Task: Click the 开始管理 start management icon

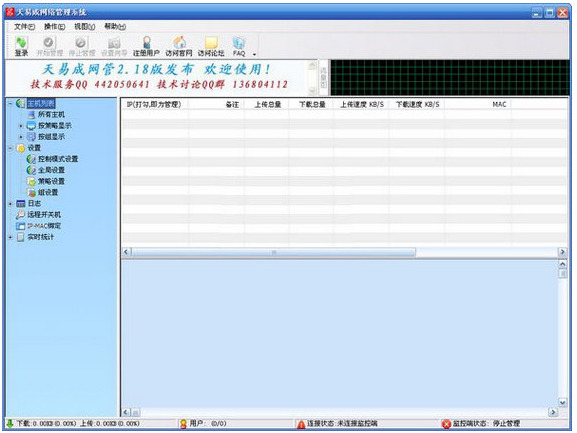Action: pyautogui.click(x=50, y=46)
